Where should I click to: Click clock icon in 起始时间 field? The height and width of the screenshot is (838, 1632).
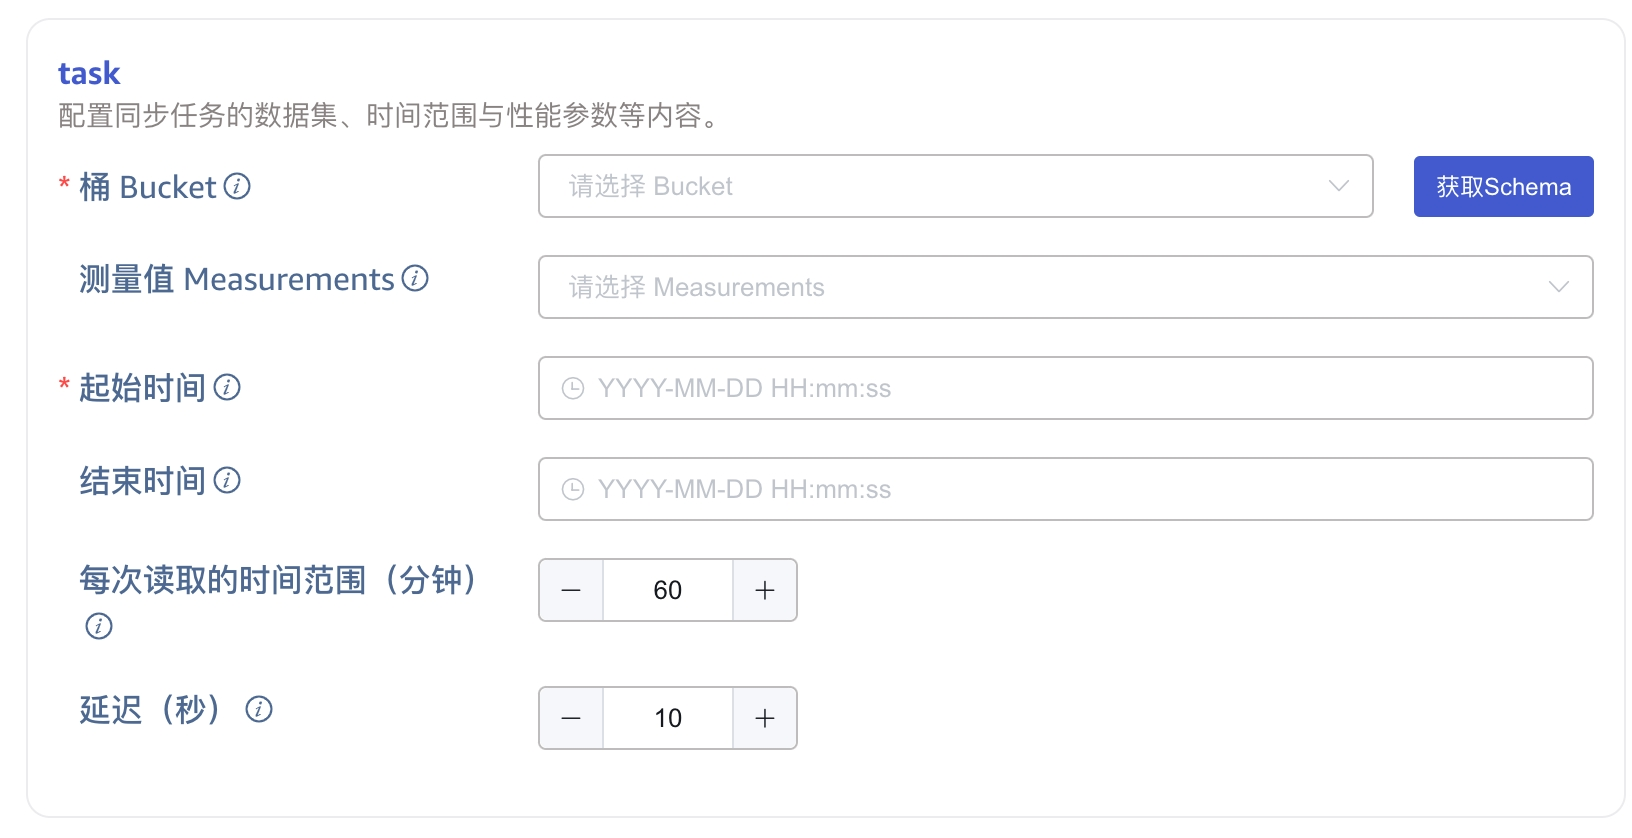(x=573, y=388)
